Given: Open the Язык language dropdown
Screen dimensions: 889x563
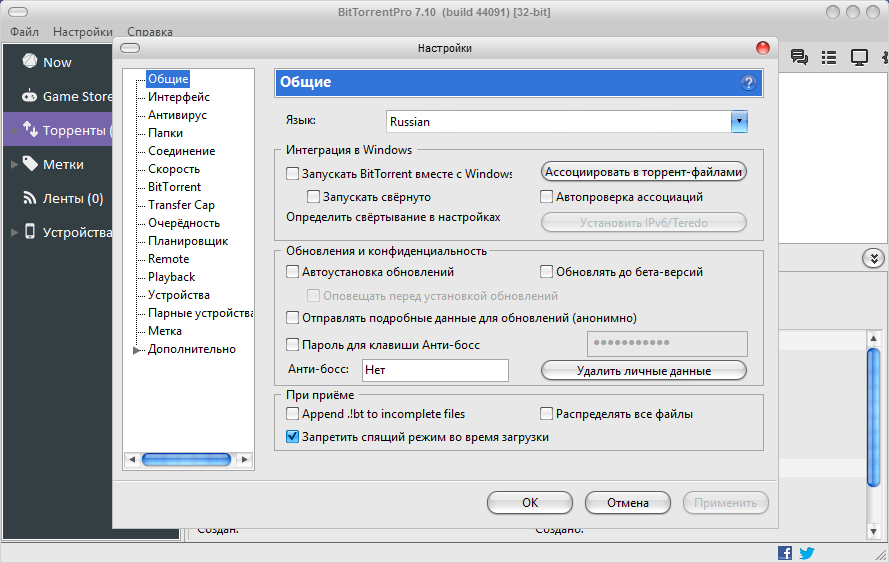Looking at the screenshot, I should point(739,122).
